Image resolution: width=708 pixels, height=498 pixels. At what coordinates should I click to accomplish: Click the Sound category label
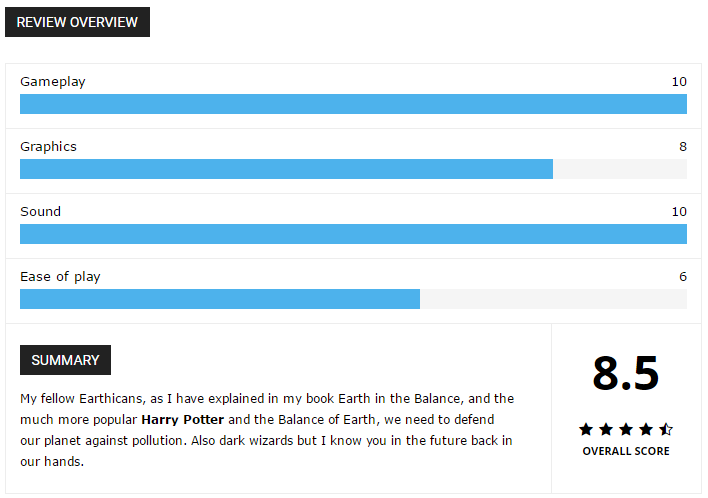pyautogui.click(x=41, y=211)
